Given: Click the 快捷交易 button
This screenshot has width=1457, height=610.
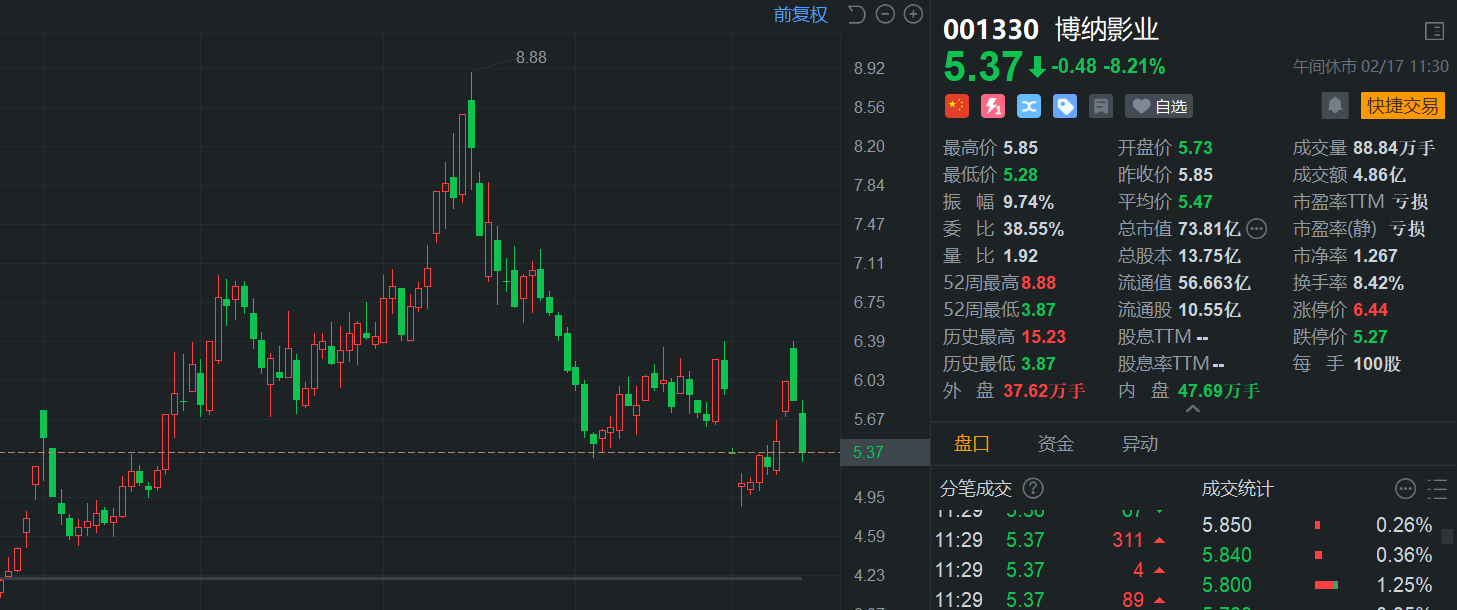Looking at the screenshot, I should [1402, 106].
